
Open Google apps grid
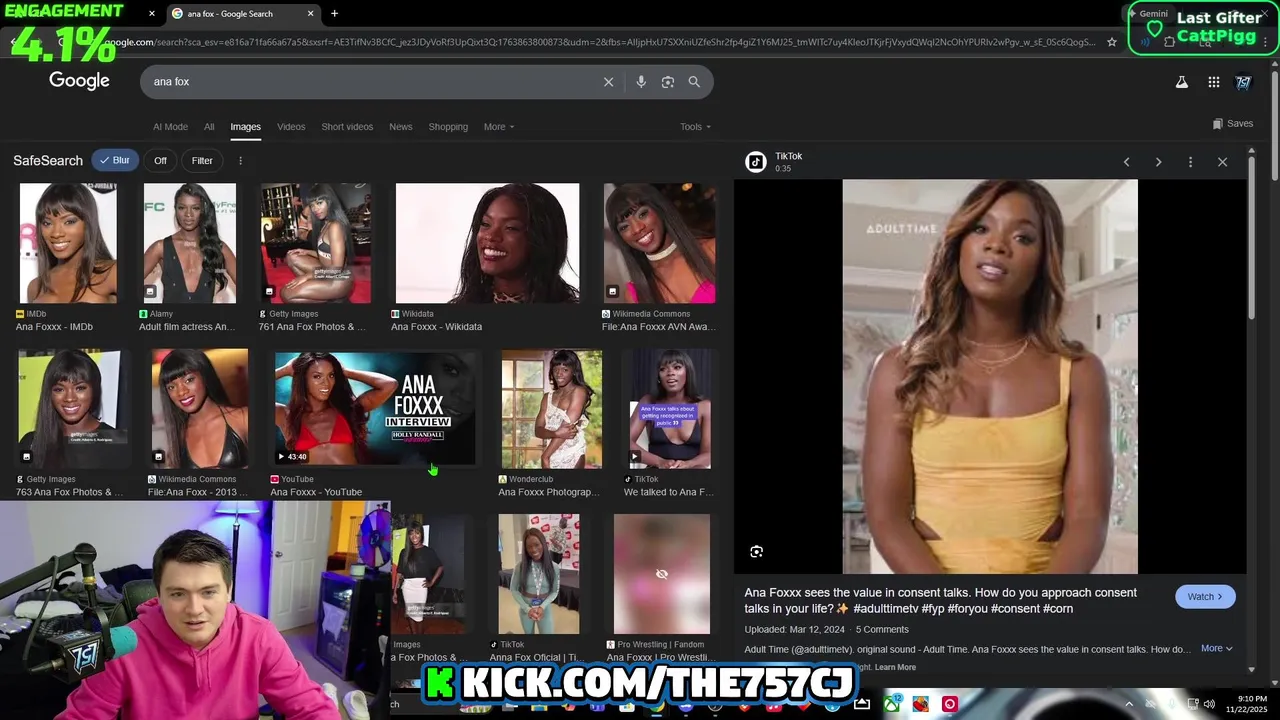click(1213, 83)
